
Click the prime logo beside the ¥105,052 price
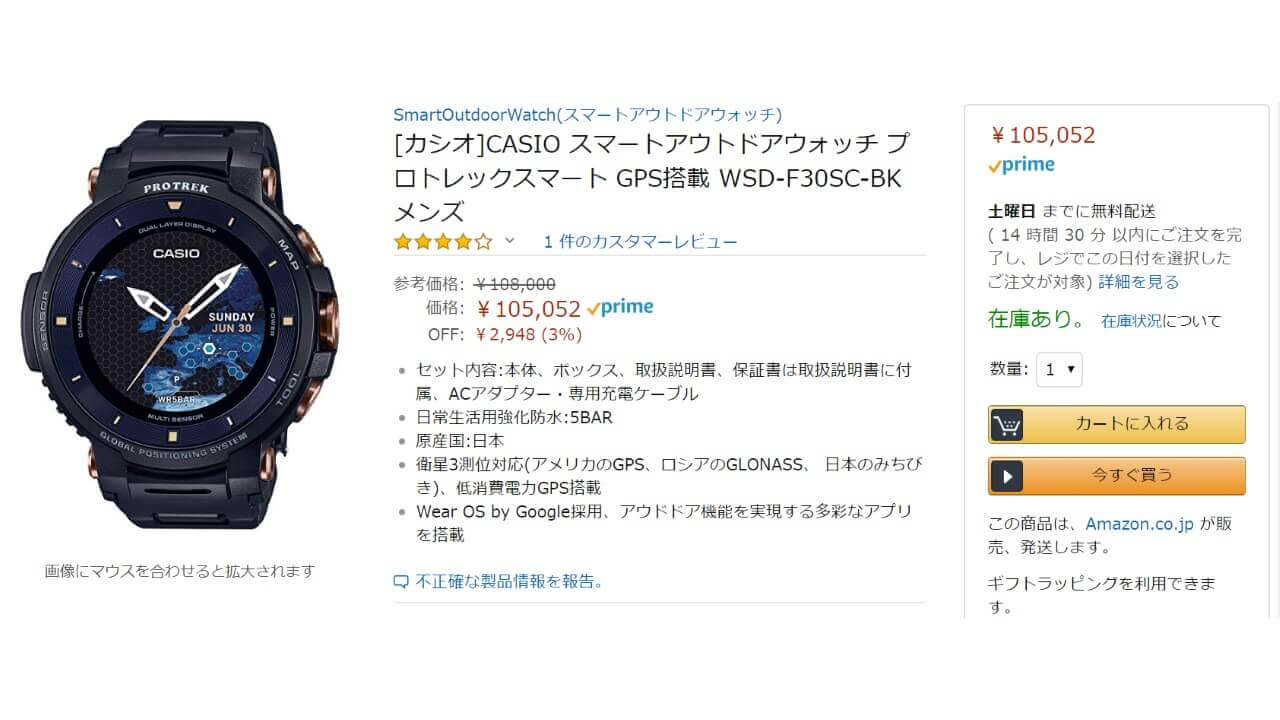[620, 308]
